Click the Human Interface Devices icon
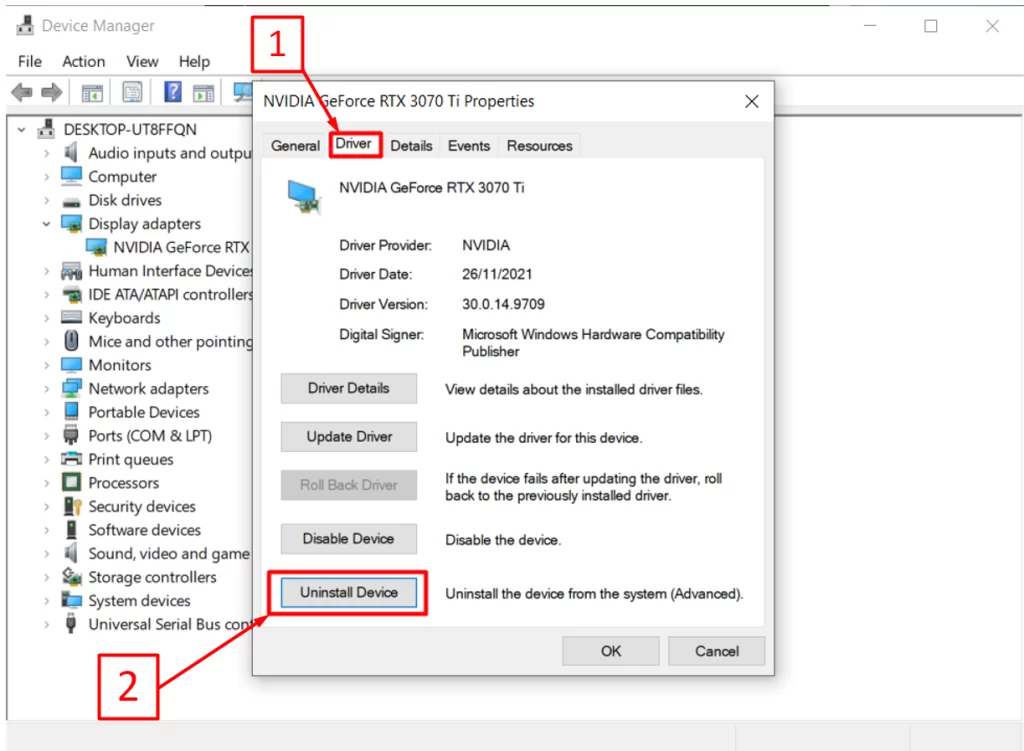The height and width of the screenshot is (751, 1024). tap(71, 271)
